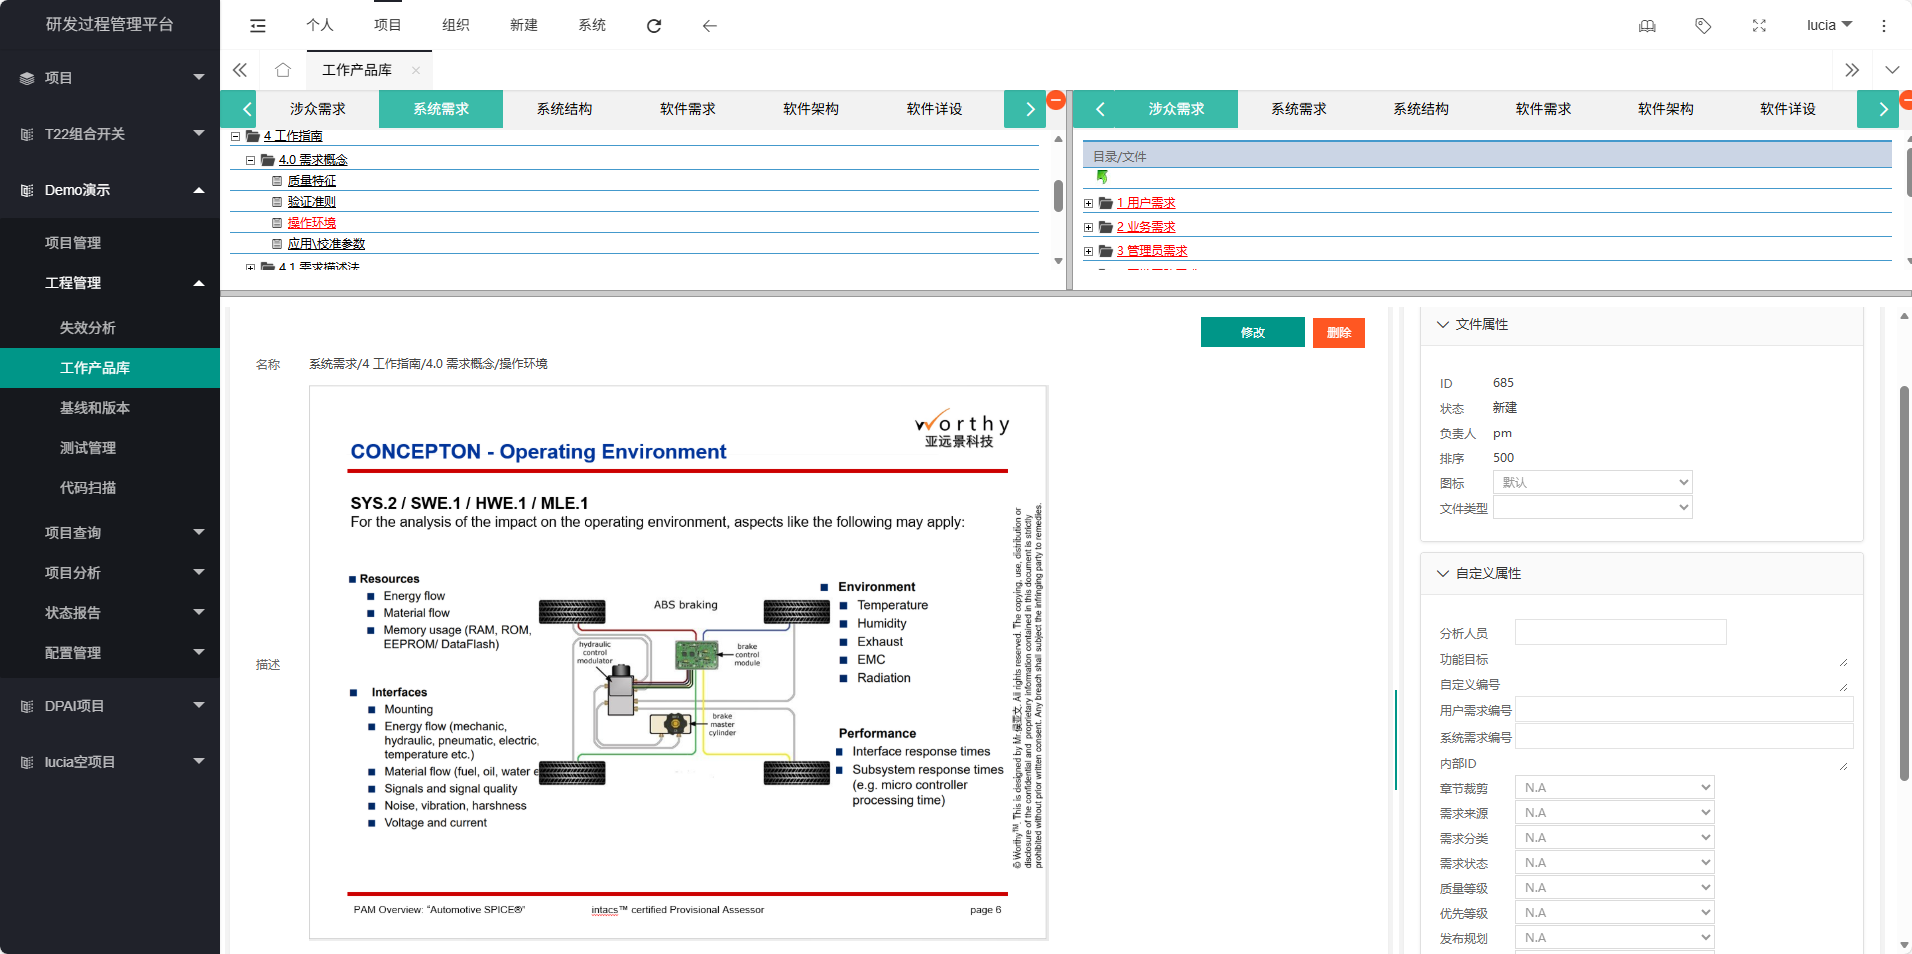Viewport: 1912px width, 954px height.
Task: Open the lucia user dropdown
Action: pos(1829,25)
